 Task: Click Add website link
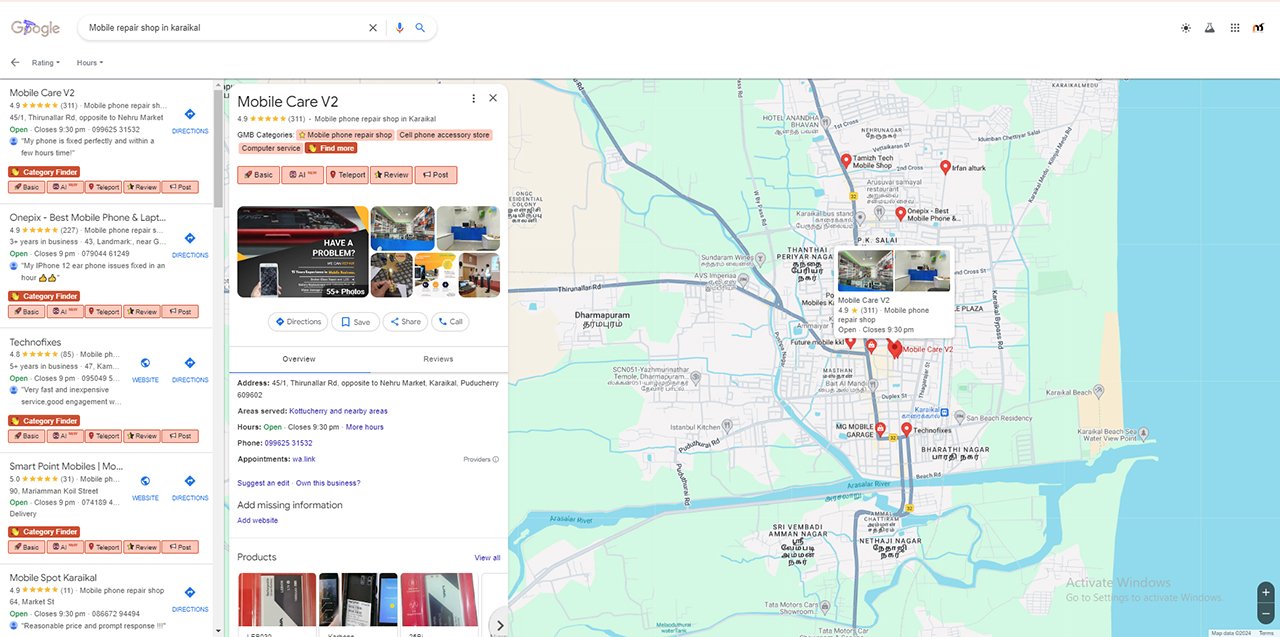point(258,520)
